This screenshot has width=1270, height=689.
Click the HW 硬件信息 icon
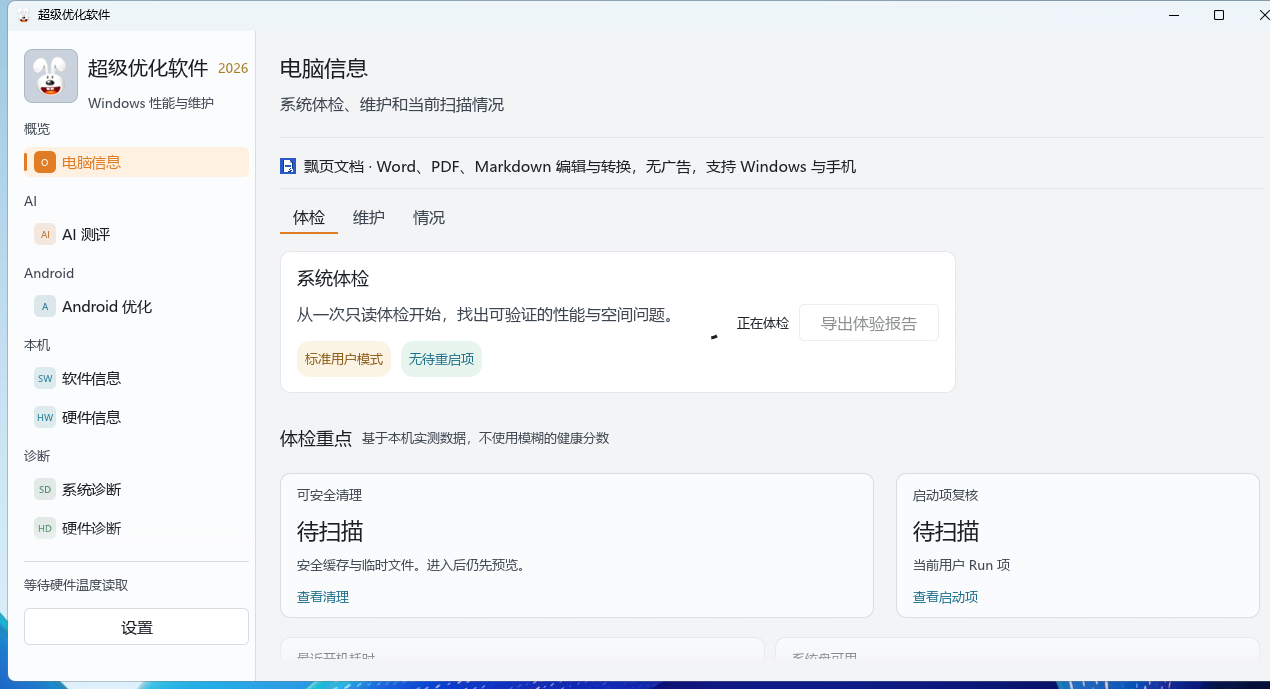coord(45,417)
